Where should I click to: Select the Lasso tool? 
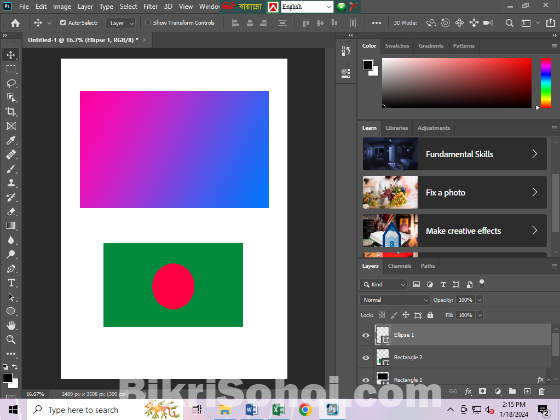11,83
